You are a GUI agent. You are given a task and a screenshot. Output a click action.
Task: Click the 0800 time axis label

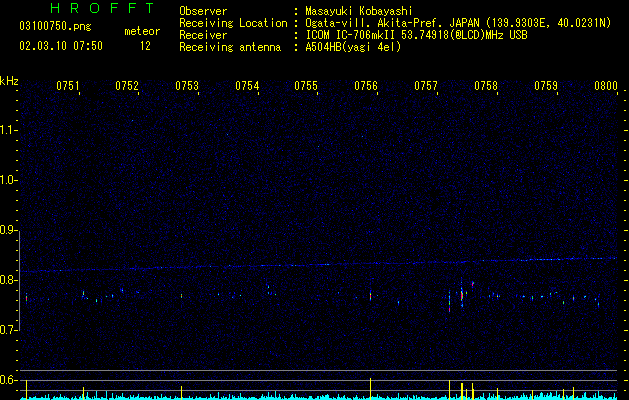click(606, 86)
